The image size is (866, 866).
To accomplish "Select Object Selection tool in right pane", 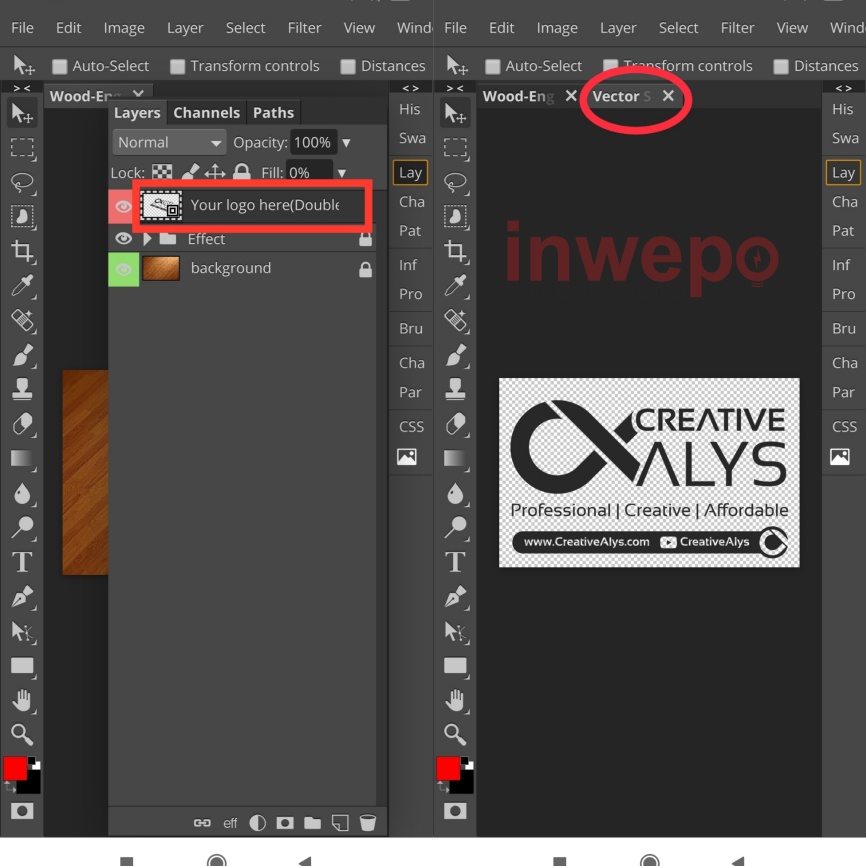I will click(455, 216).
